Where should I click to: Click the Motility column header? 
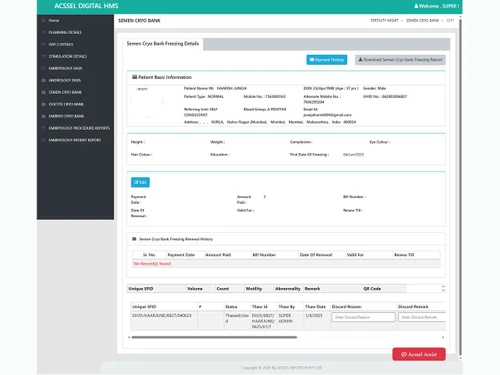[254, 289]
